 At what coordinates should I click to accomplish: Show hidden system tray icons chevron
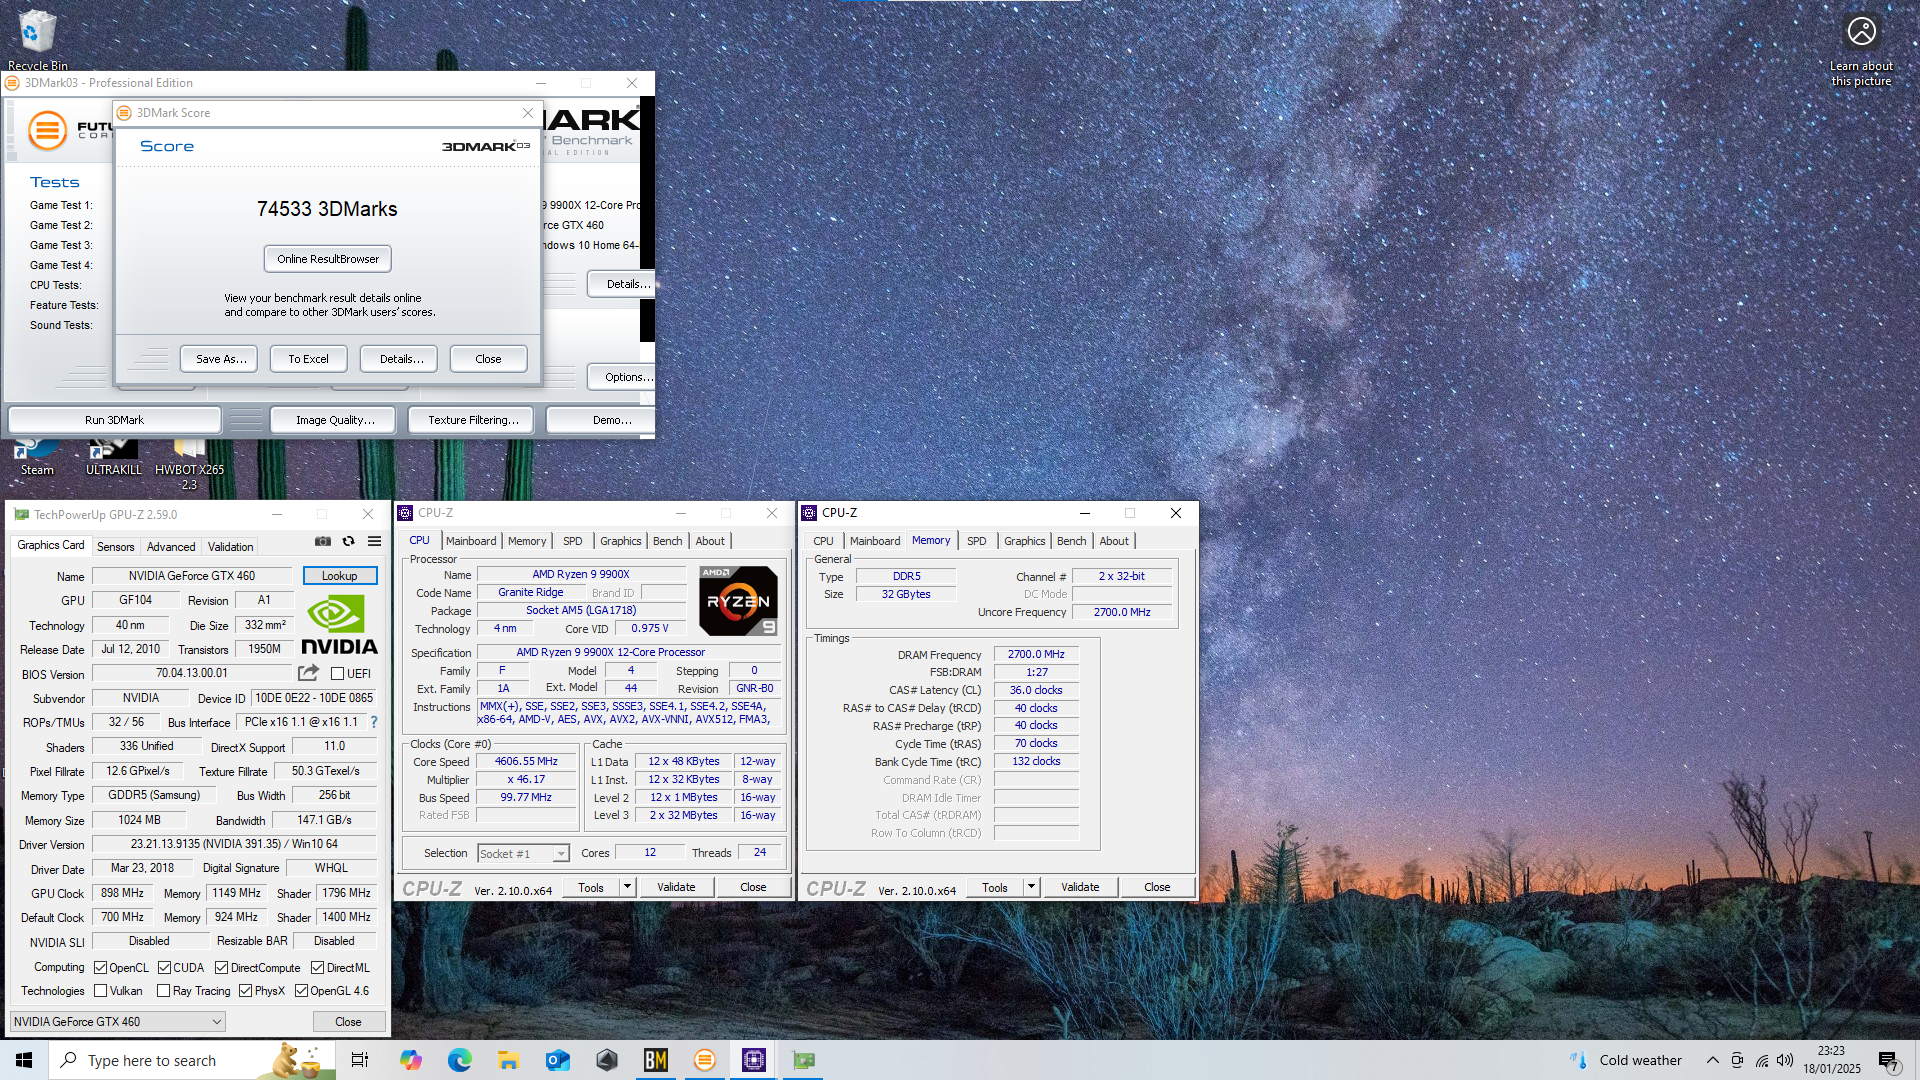pyautogui.click(x=1713, y=1060)
